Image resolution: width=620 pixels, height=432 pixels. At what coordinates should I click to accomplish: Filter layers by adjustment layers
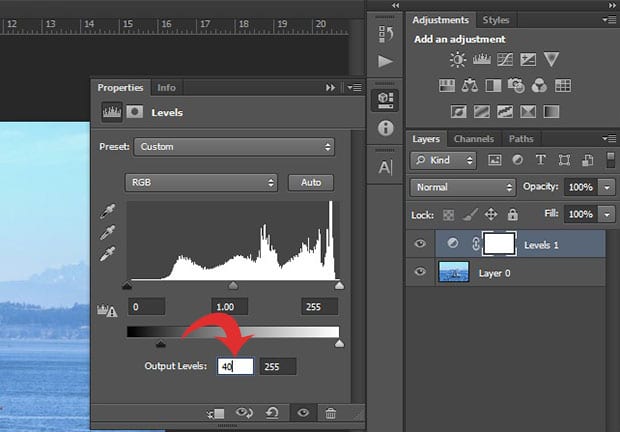[x=518, y=160]
